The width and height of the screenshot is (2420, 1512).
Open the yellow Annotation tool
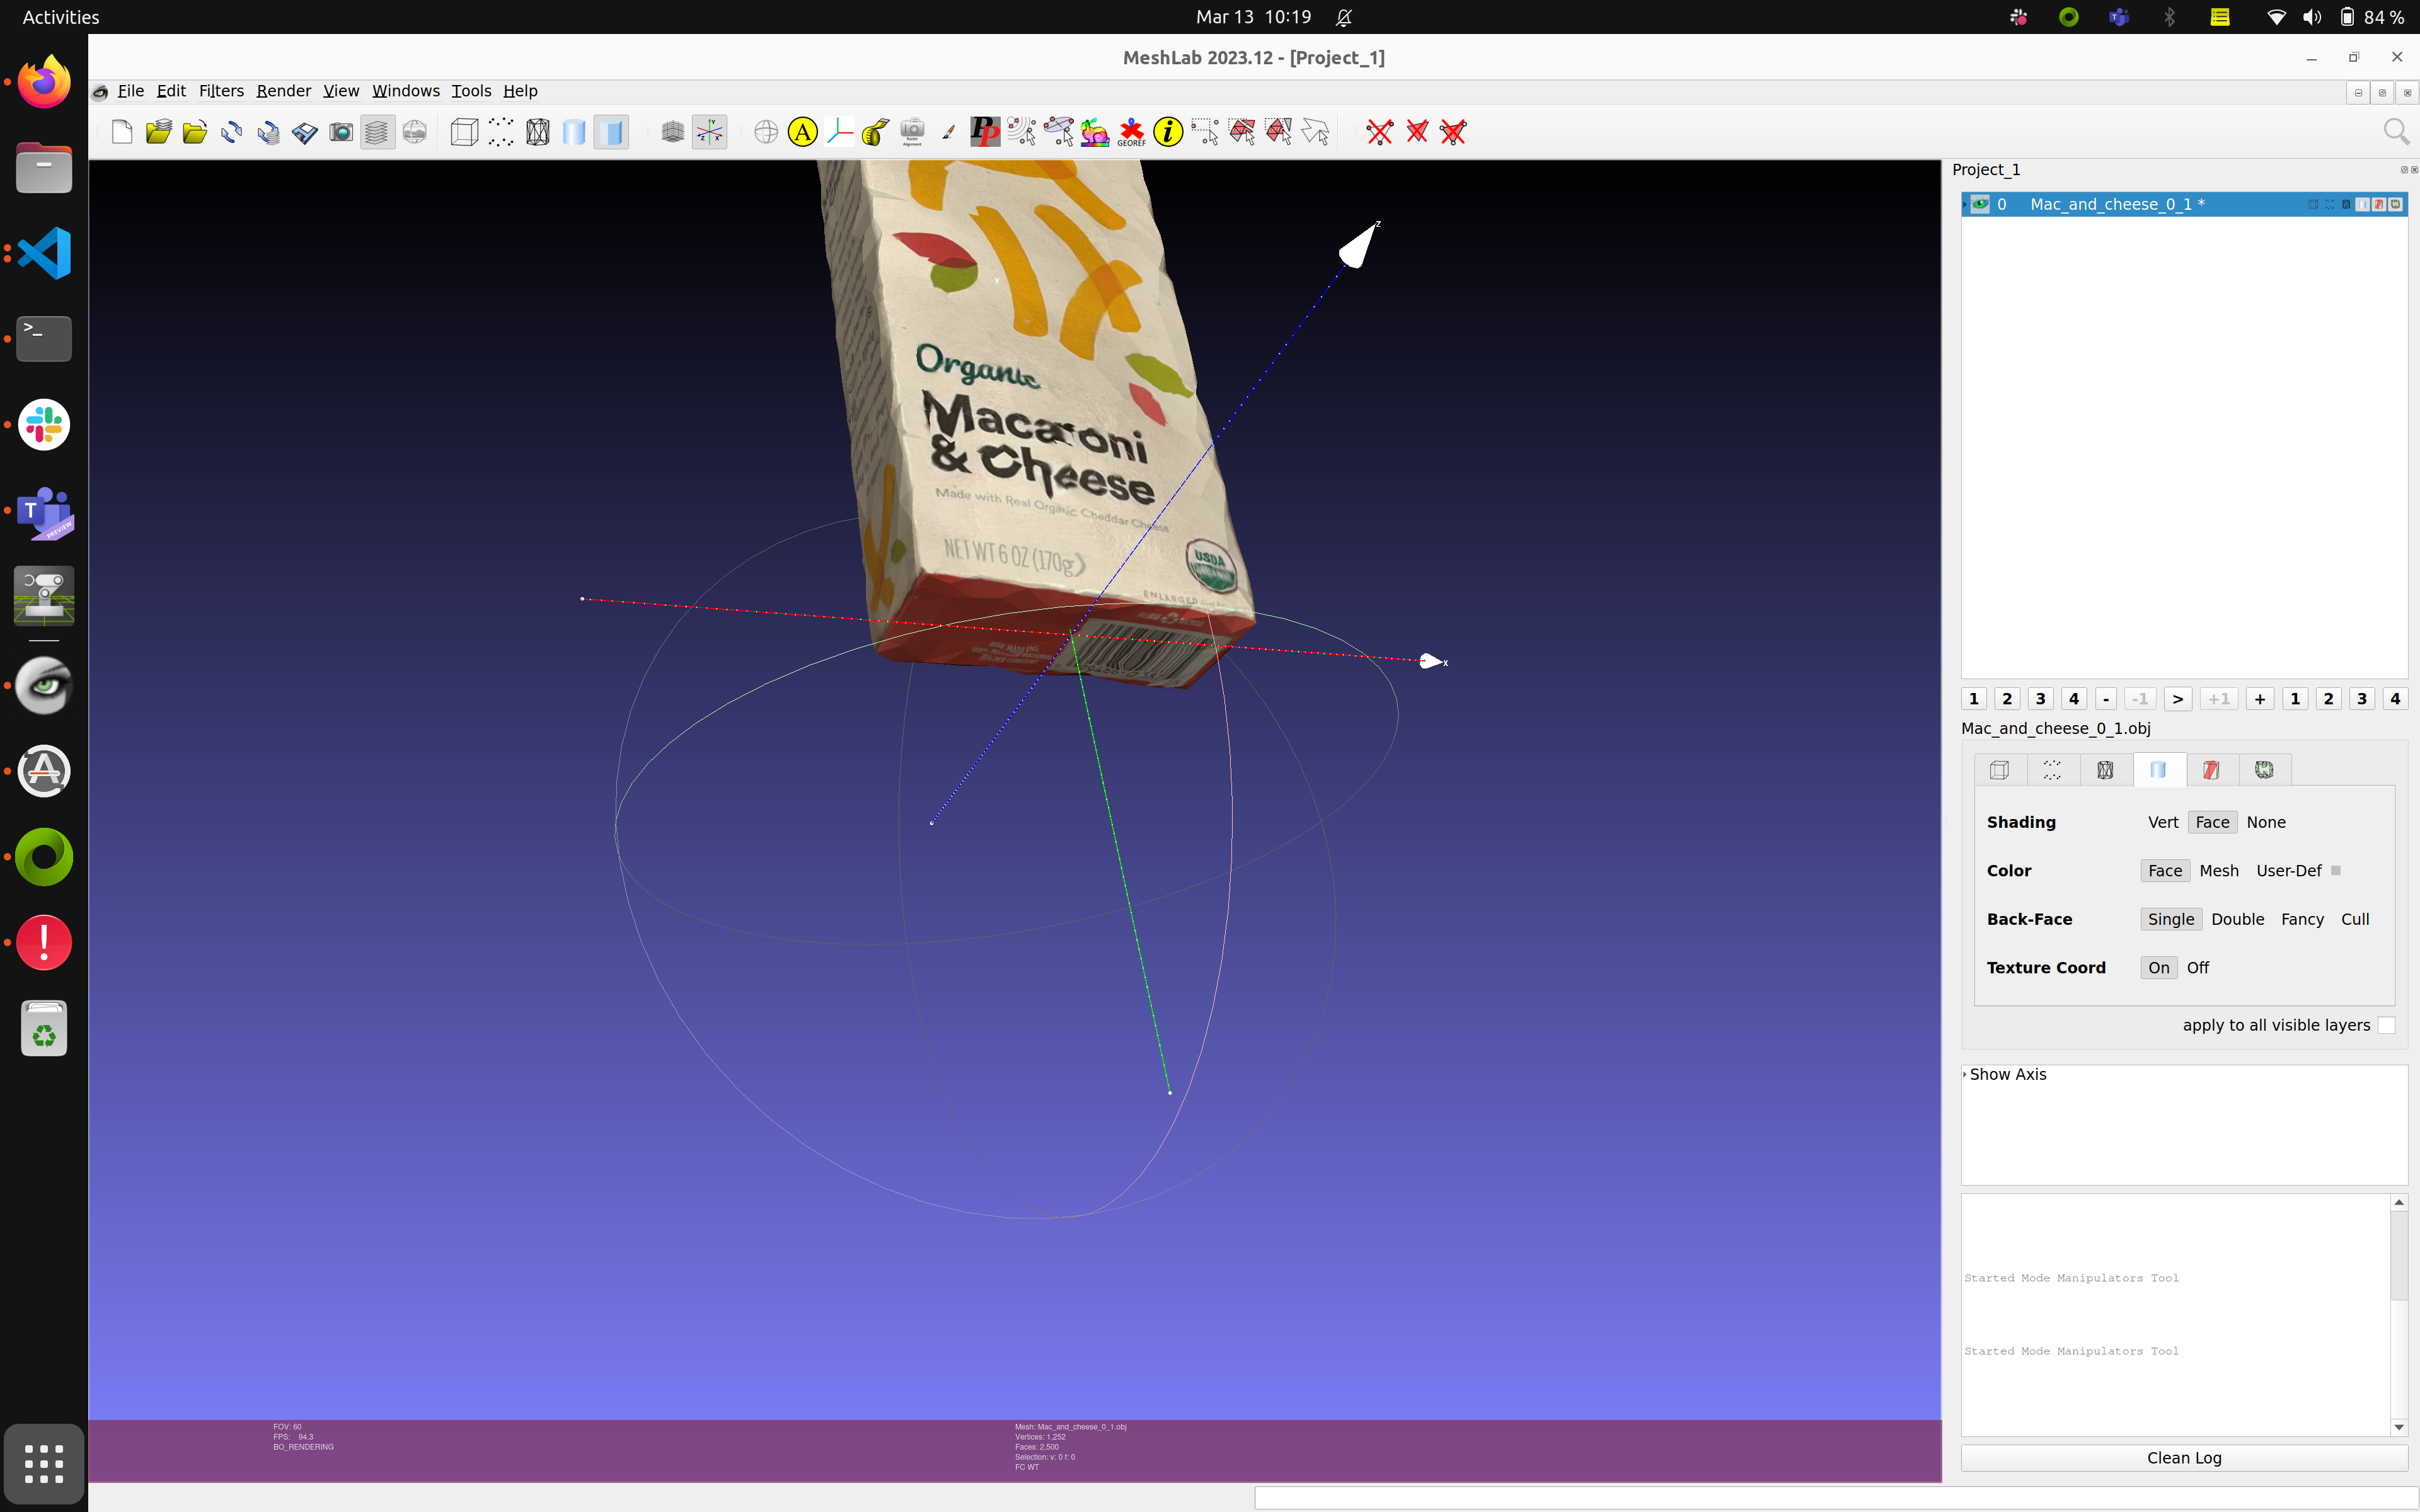click(x=802, y=132)
